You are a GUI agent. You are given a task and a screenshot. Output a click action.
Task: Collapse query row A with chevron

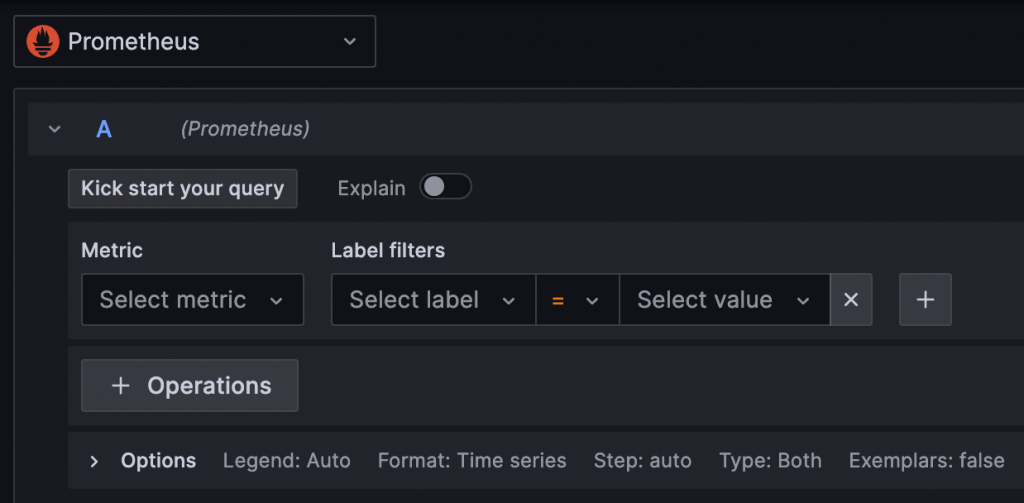coord(55,129)
